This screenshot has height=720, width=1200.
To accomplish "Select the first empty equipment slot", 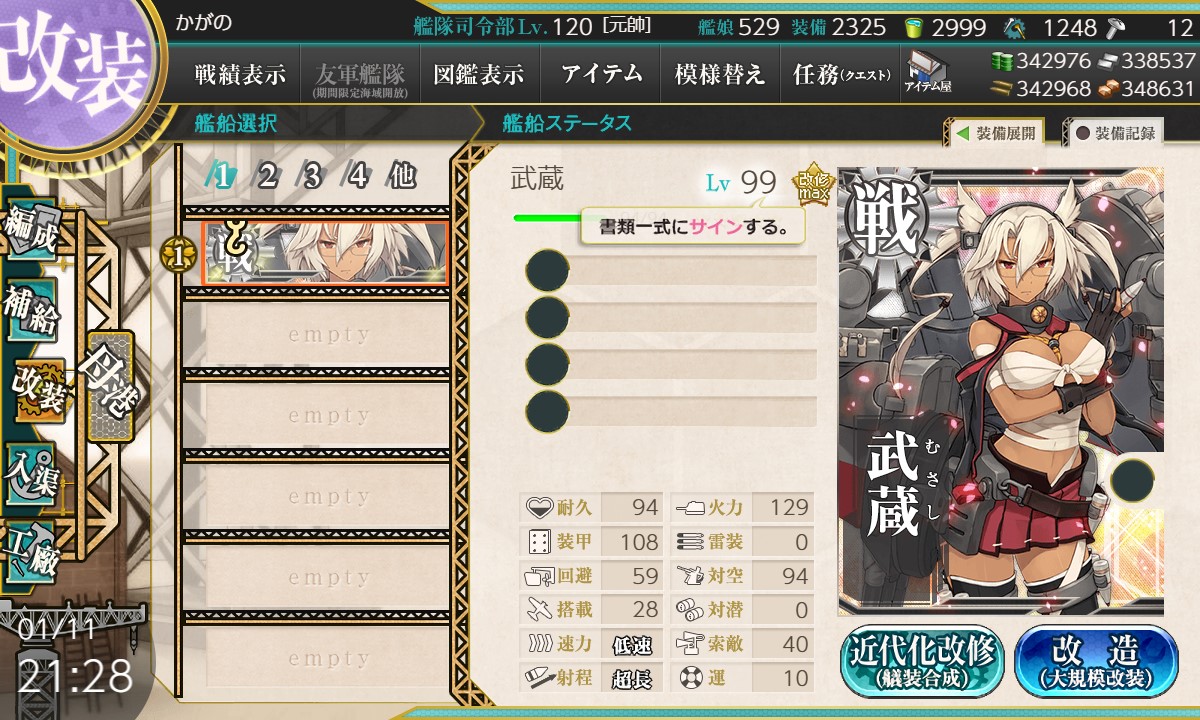I will 671,270.
